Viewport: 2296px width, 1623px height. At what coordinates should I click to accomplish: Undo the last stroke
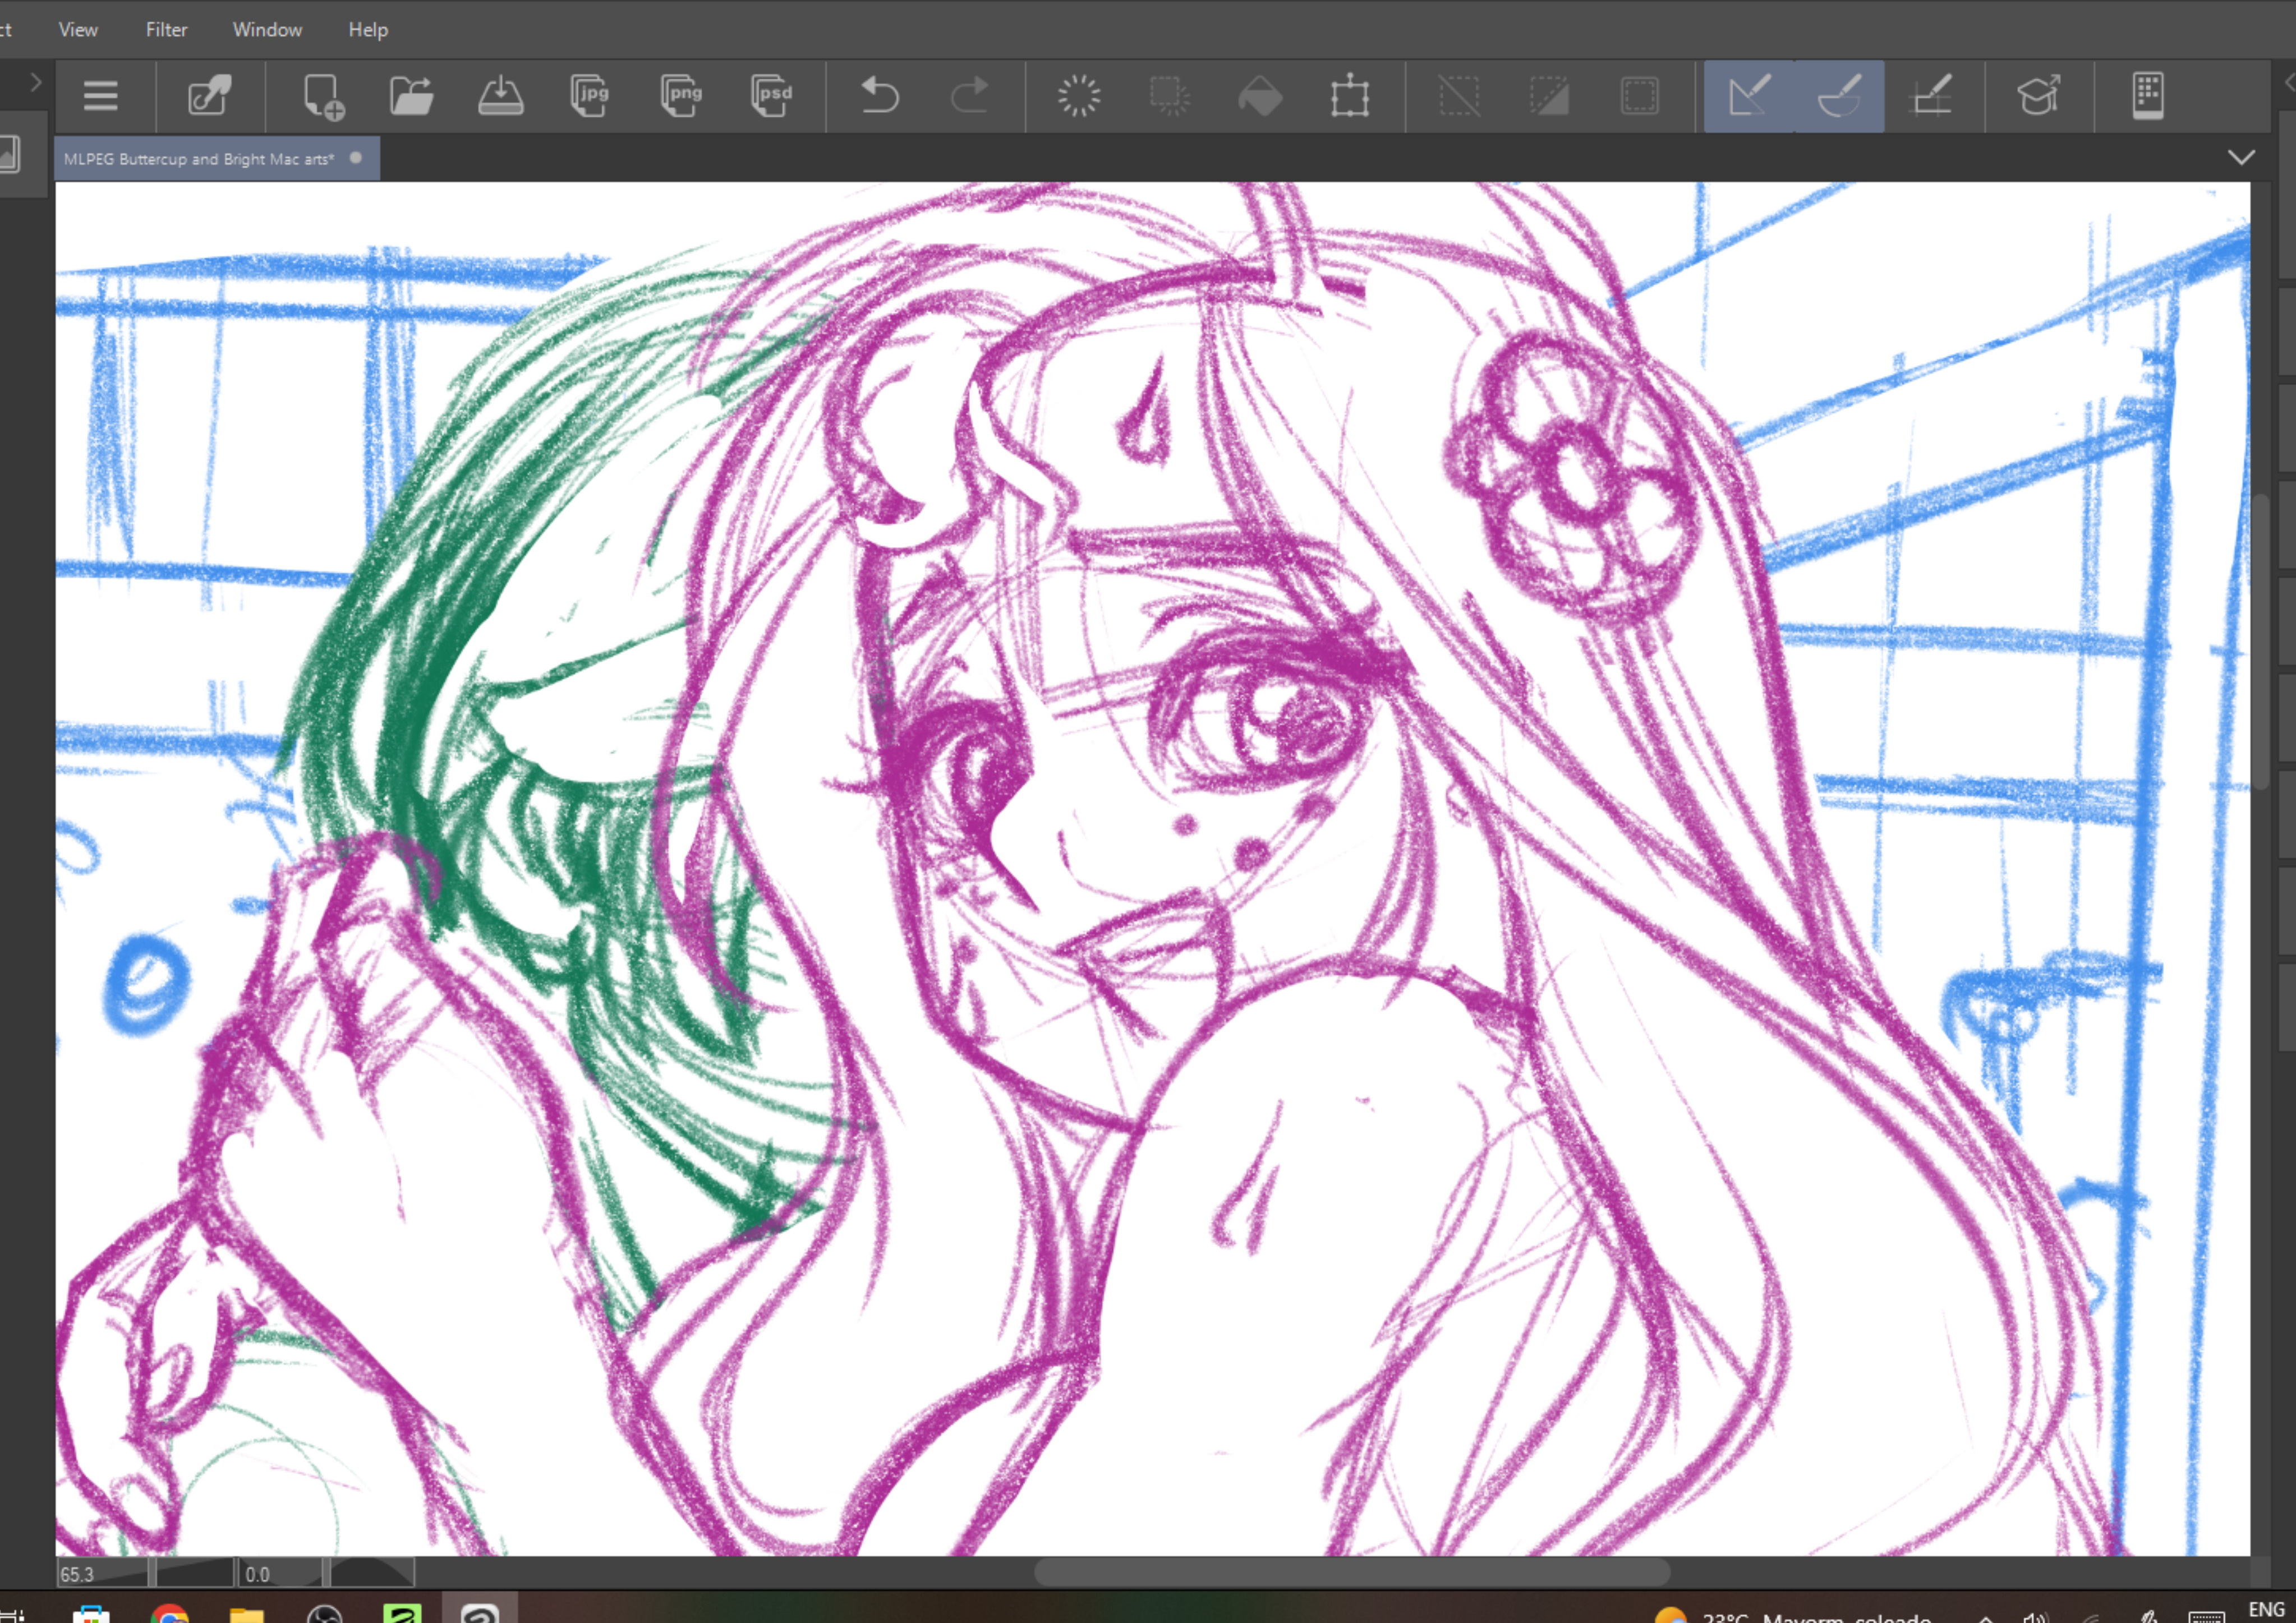[x=880, y=96]
